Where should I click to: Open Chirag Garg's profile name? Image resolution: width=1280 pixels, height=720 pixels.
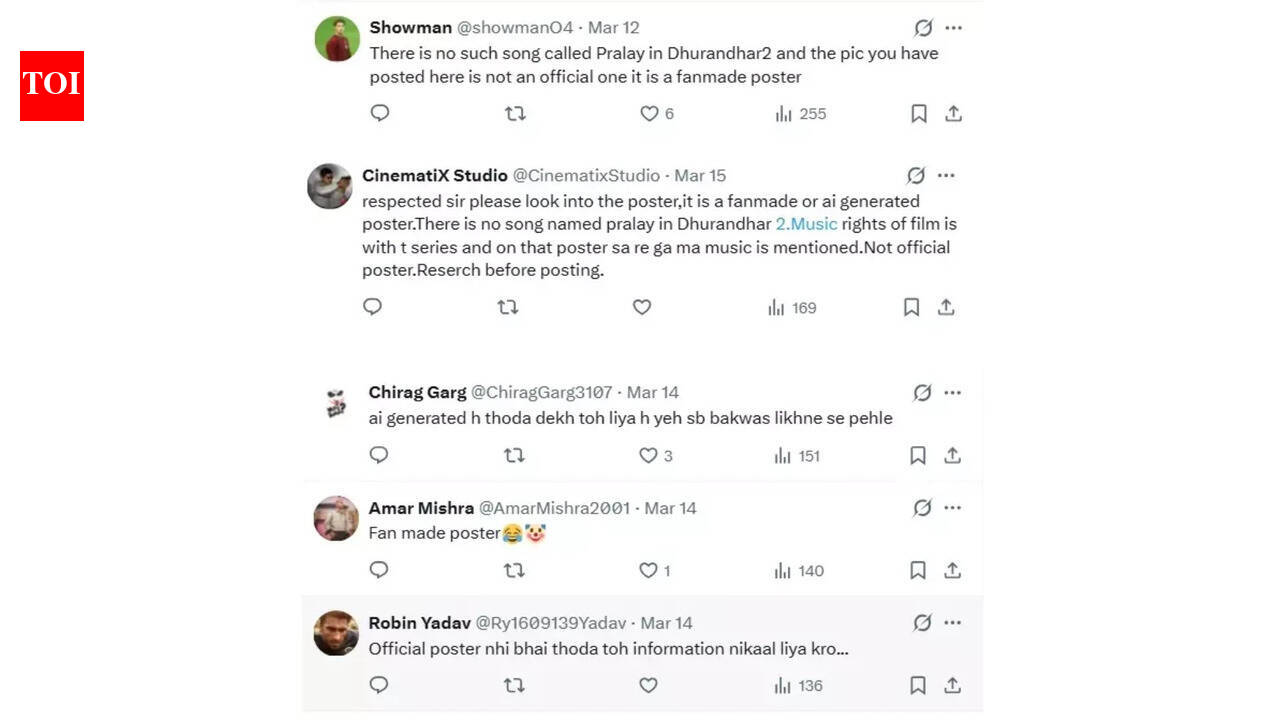click(418, 392)
